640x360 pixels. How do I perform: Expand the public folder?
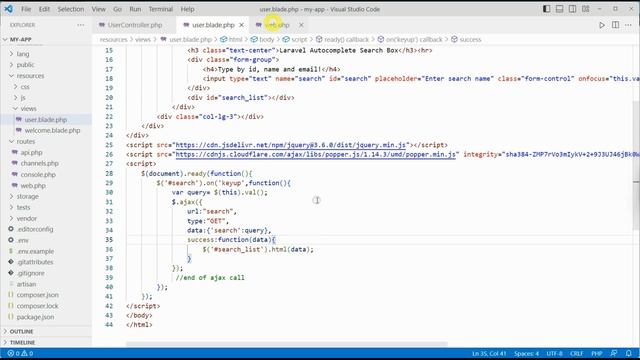click(46, 64)
